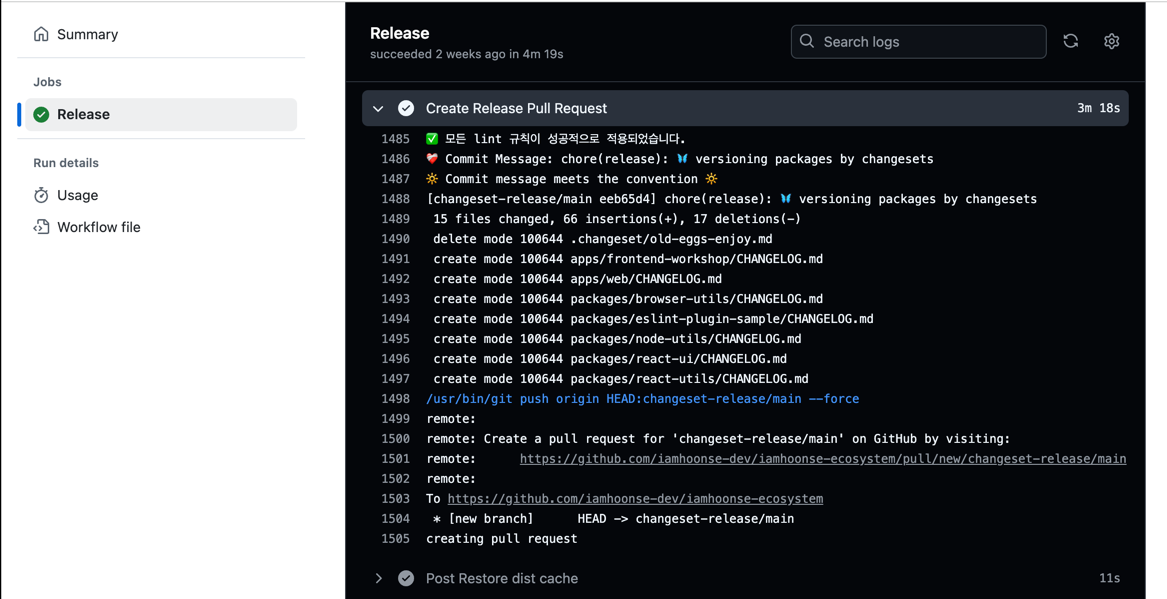Viewport: 1167px width, 599px height.
Task: Click the success check on Create Release Pull Request
Action: coord(406,109)
